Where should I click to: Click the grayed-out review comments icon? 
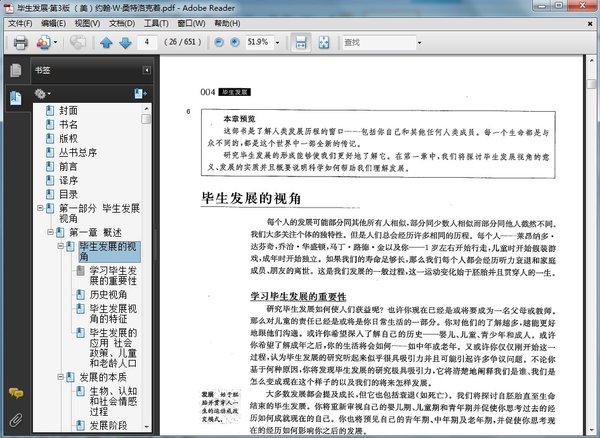(x=78, y=42)
